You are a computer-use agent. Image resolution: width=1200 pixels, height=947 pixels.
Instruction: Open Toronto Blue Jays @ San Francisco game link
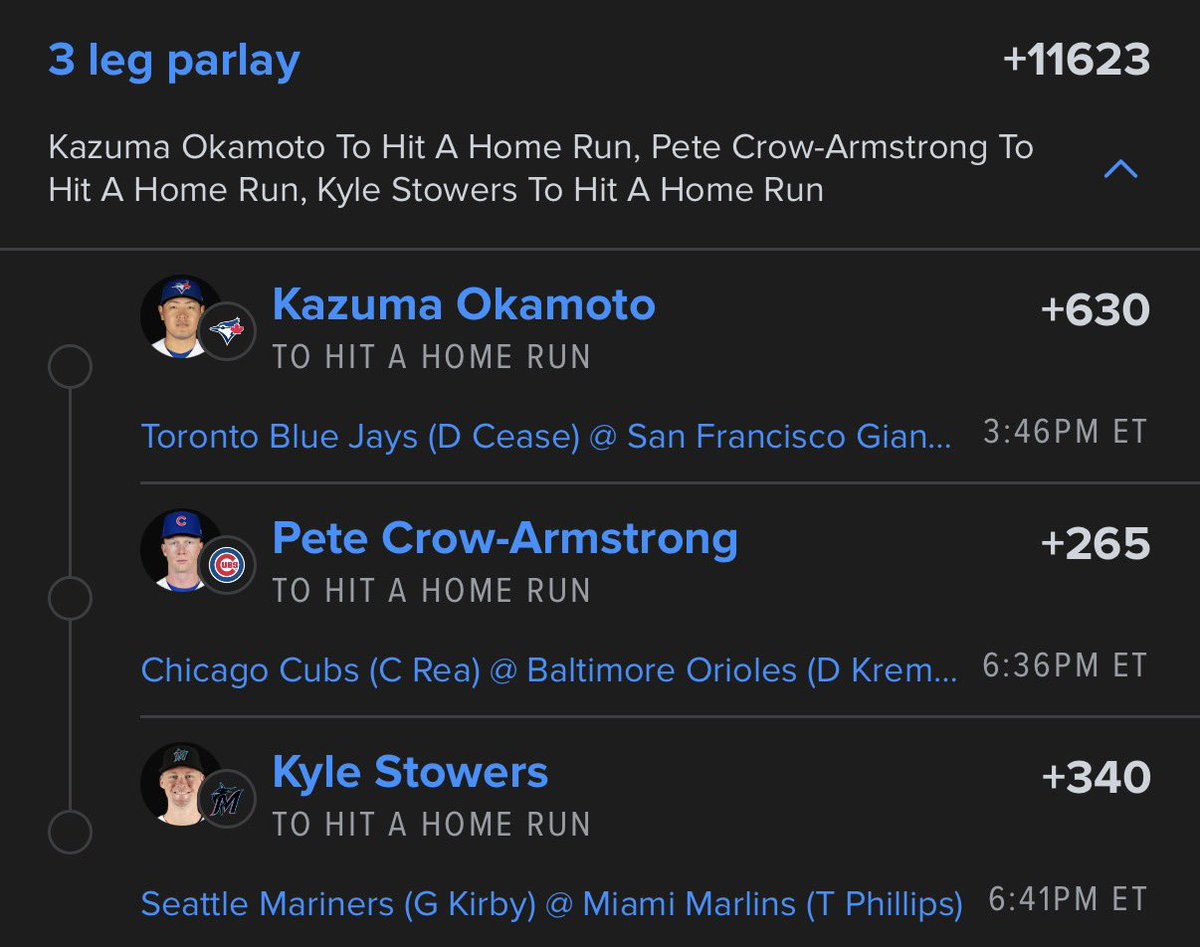pyautogui.click(x=547, y=436)
